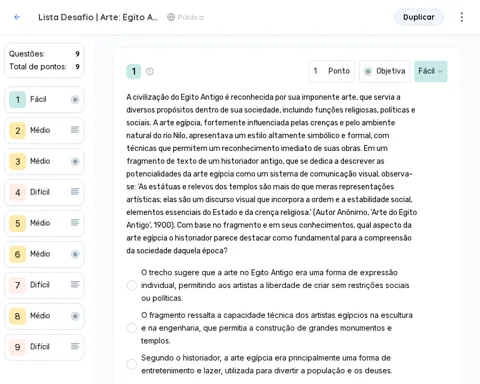Click answer text 'O trecho sugere que a arte'
The width and height of the screenshot is (480, 384).
275,285
